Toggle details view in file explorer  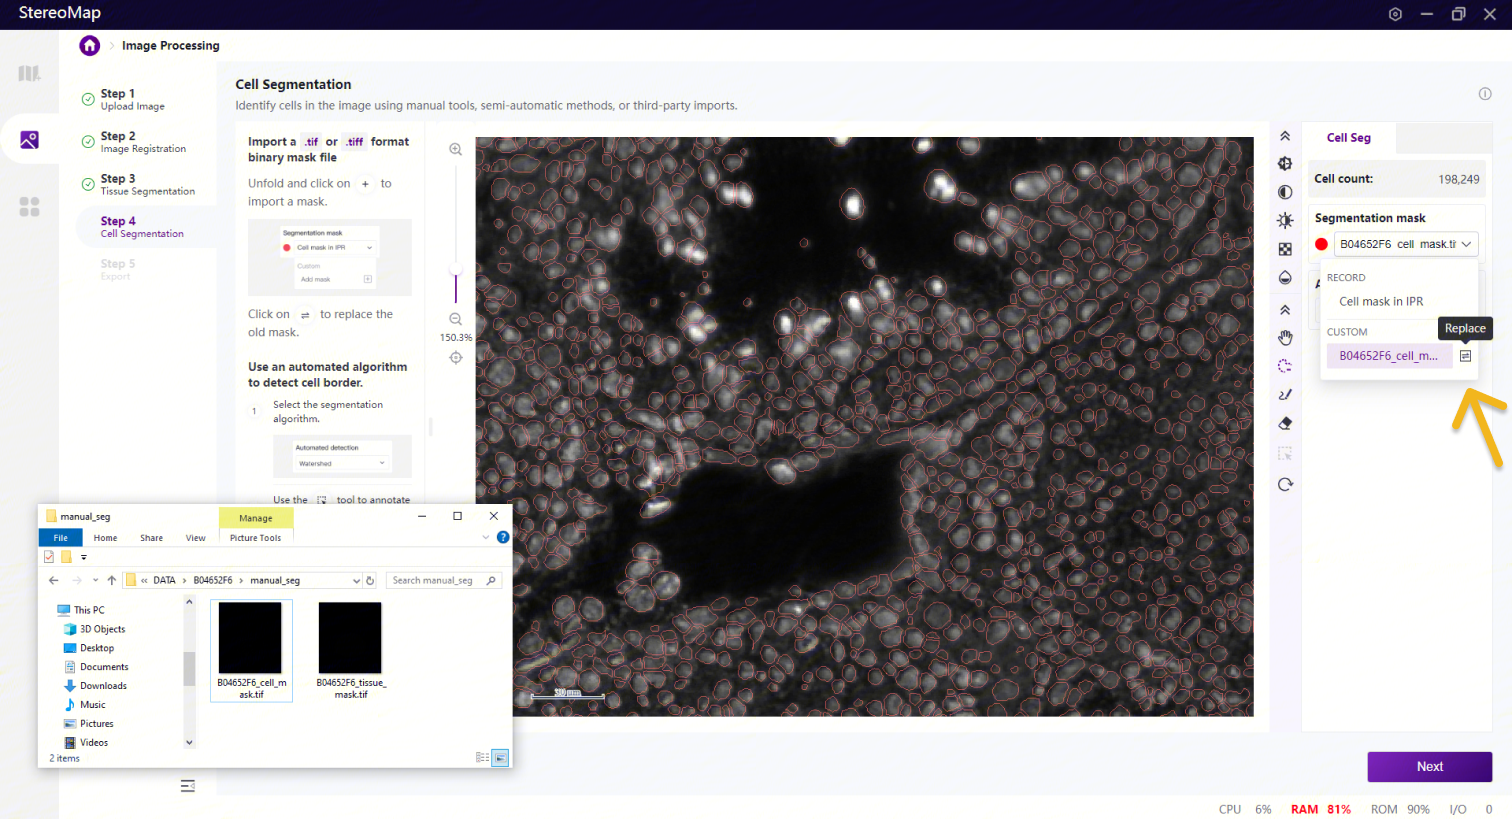[482, 758]
